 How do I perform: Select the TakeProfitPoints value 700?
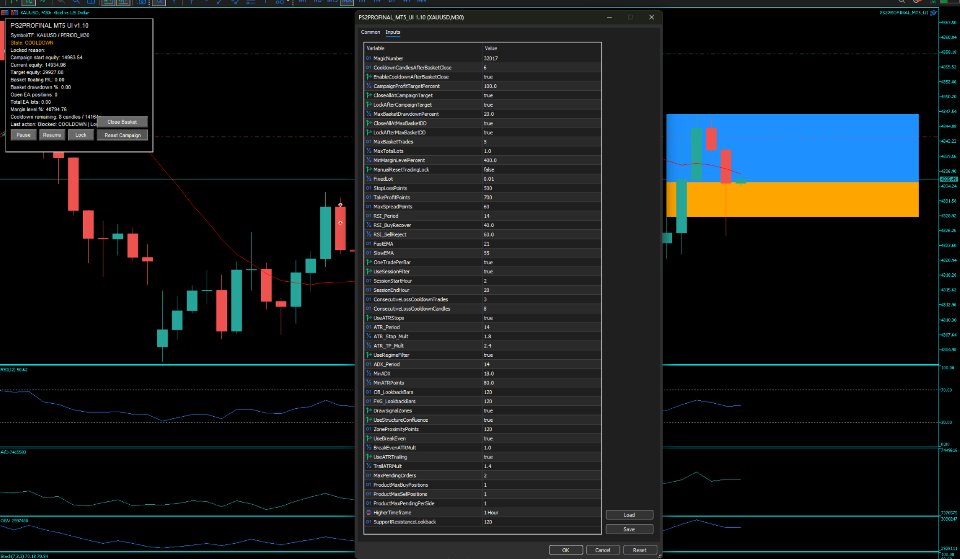[x=487, y=197]
